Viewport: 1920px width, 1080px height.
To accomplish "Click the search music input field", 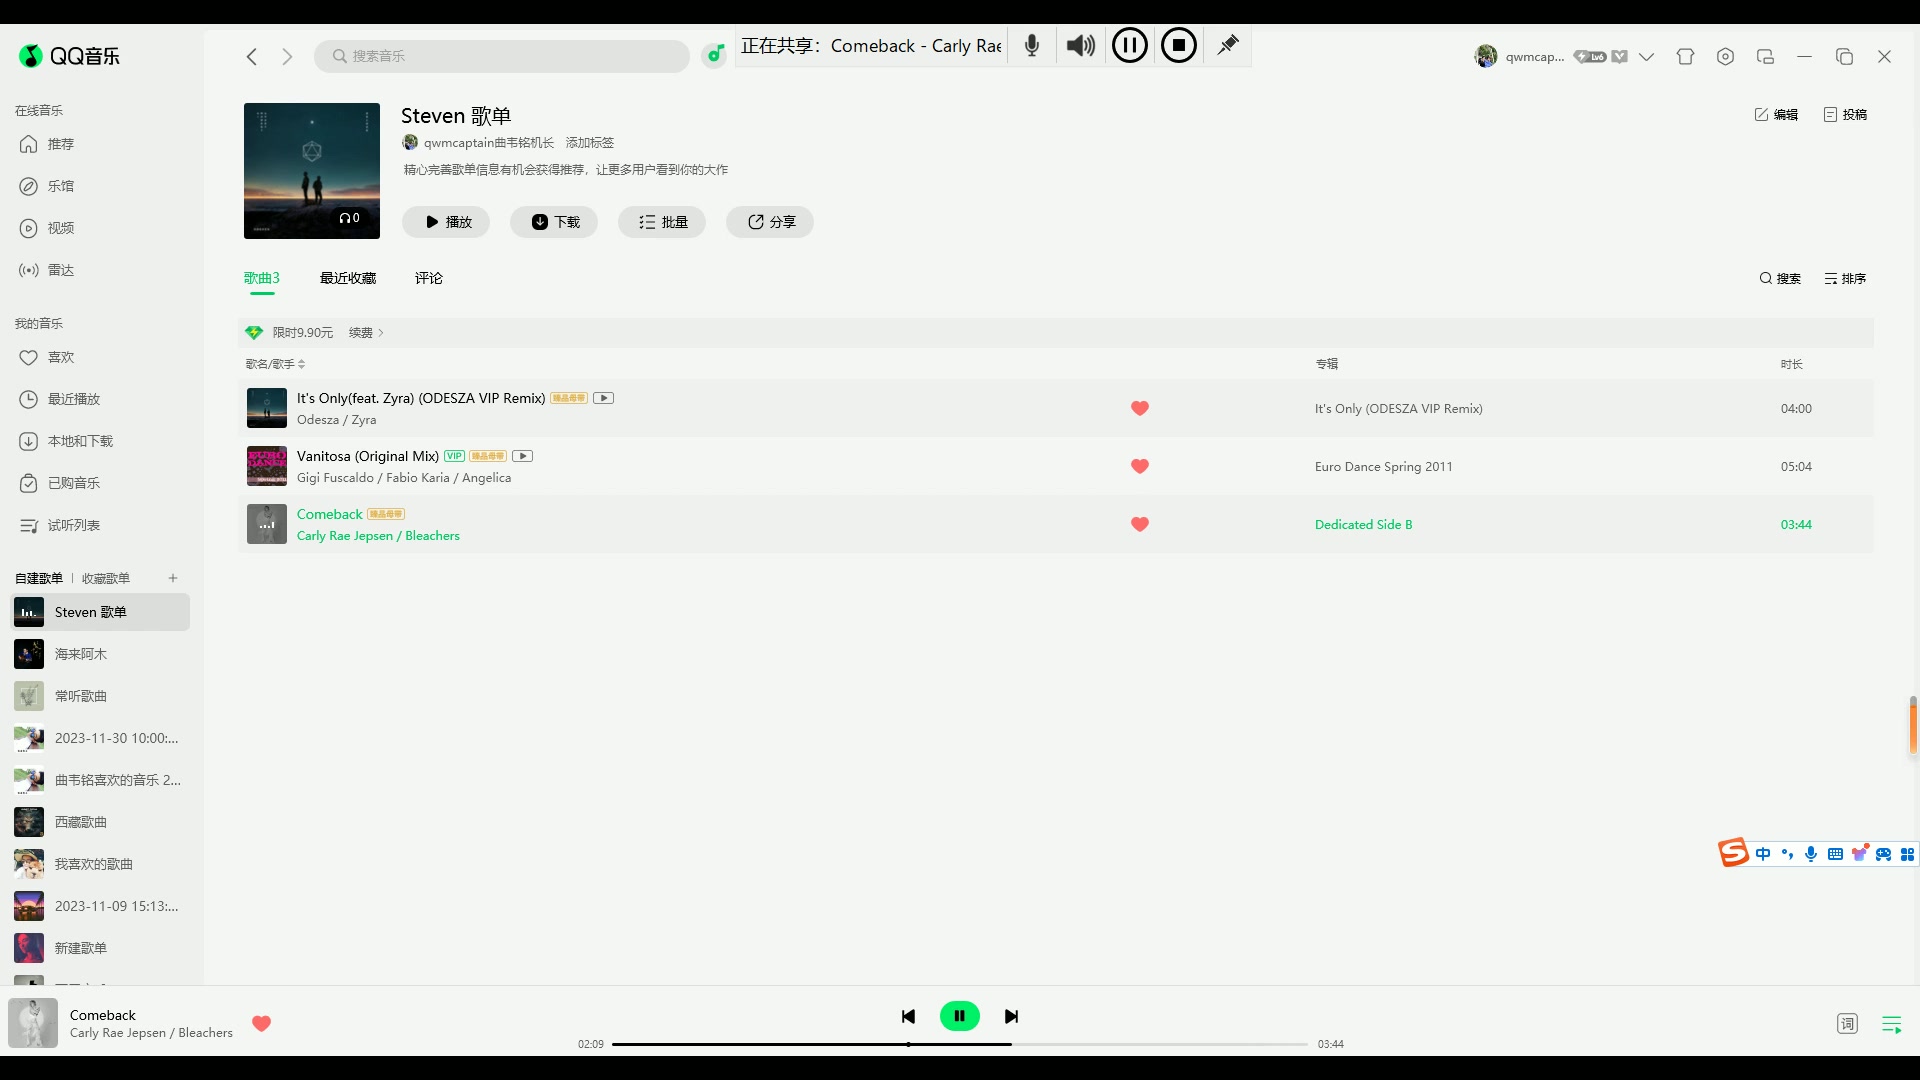I will point(502,56).
